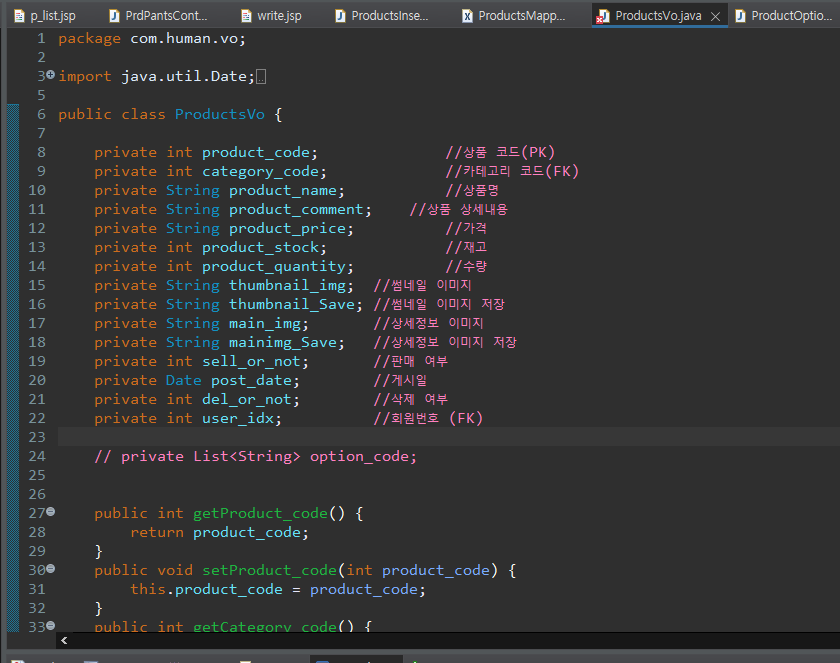Click the ProductsVo class name declaration

[x=219, y=114]
